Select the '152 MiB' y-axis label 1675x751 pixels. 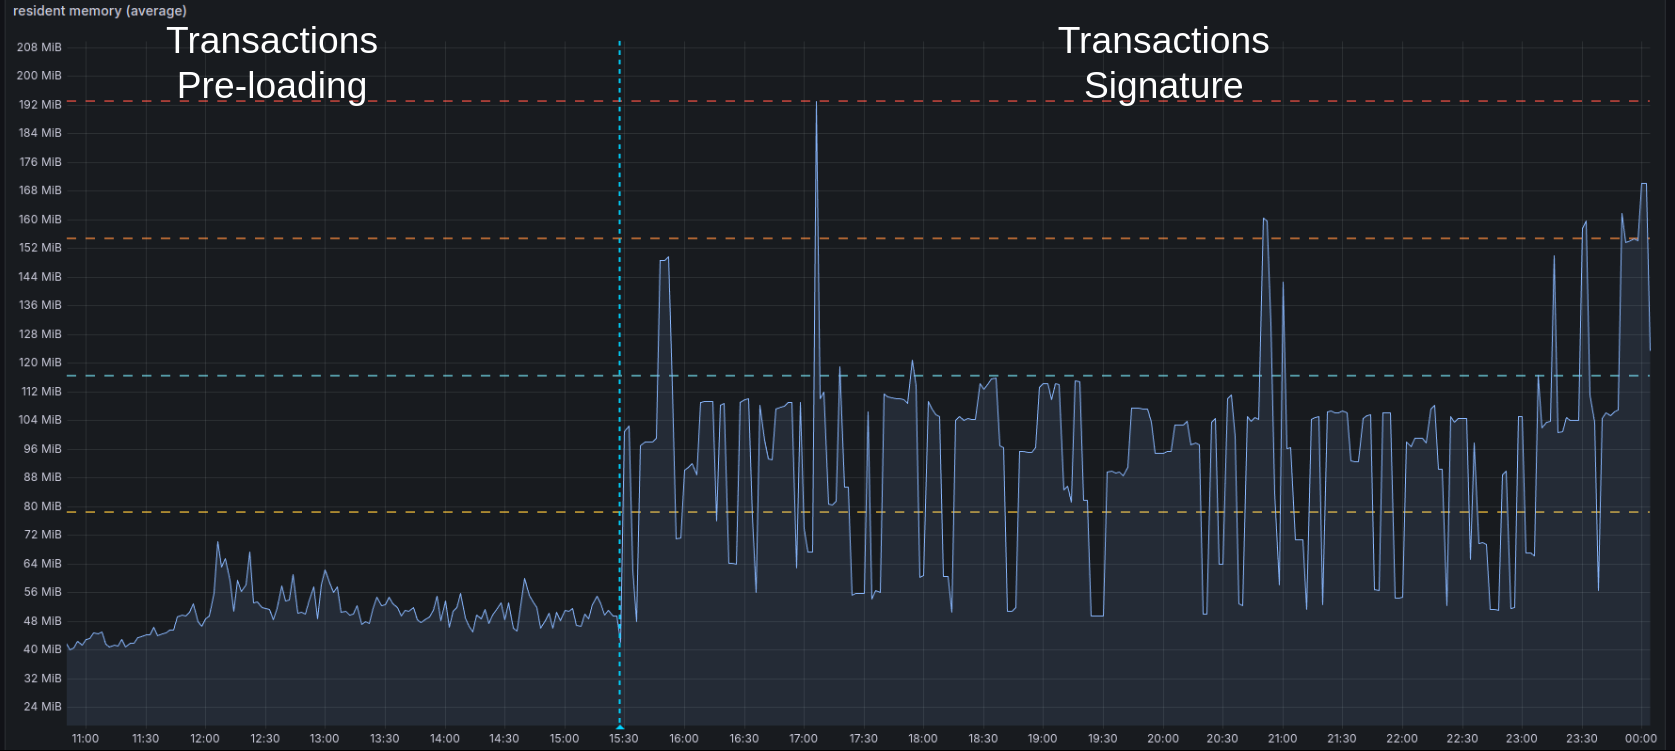pos(40,248)
